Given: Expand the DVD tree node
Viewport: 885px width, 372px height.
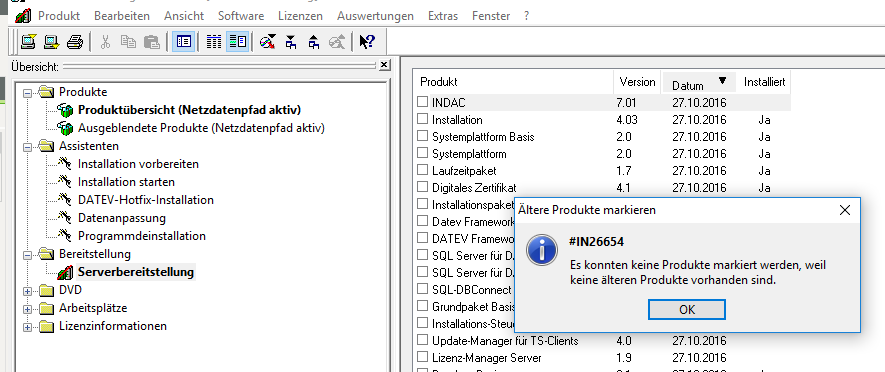Looking at the screenshot, I should pyautogui.click(x=28, y=291).
